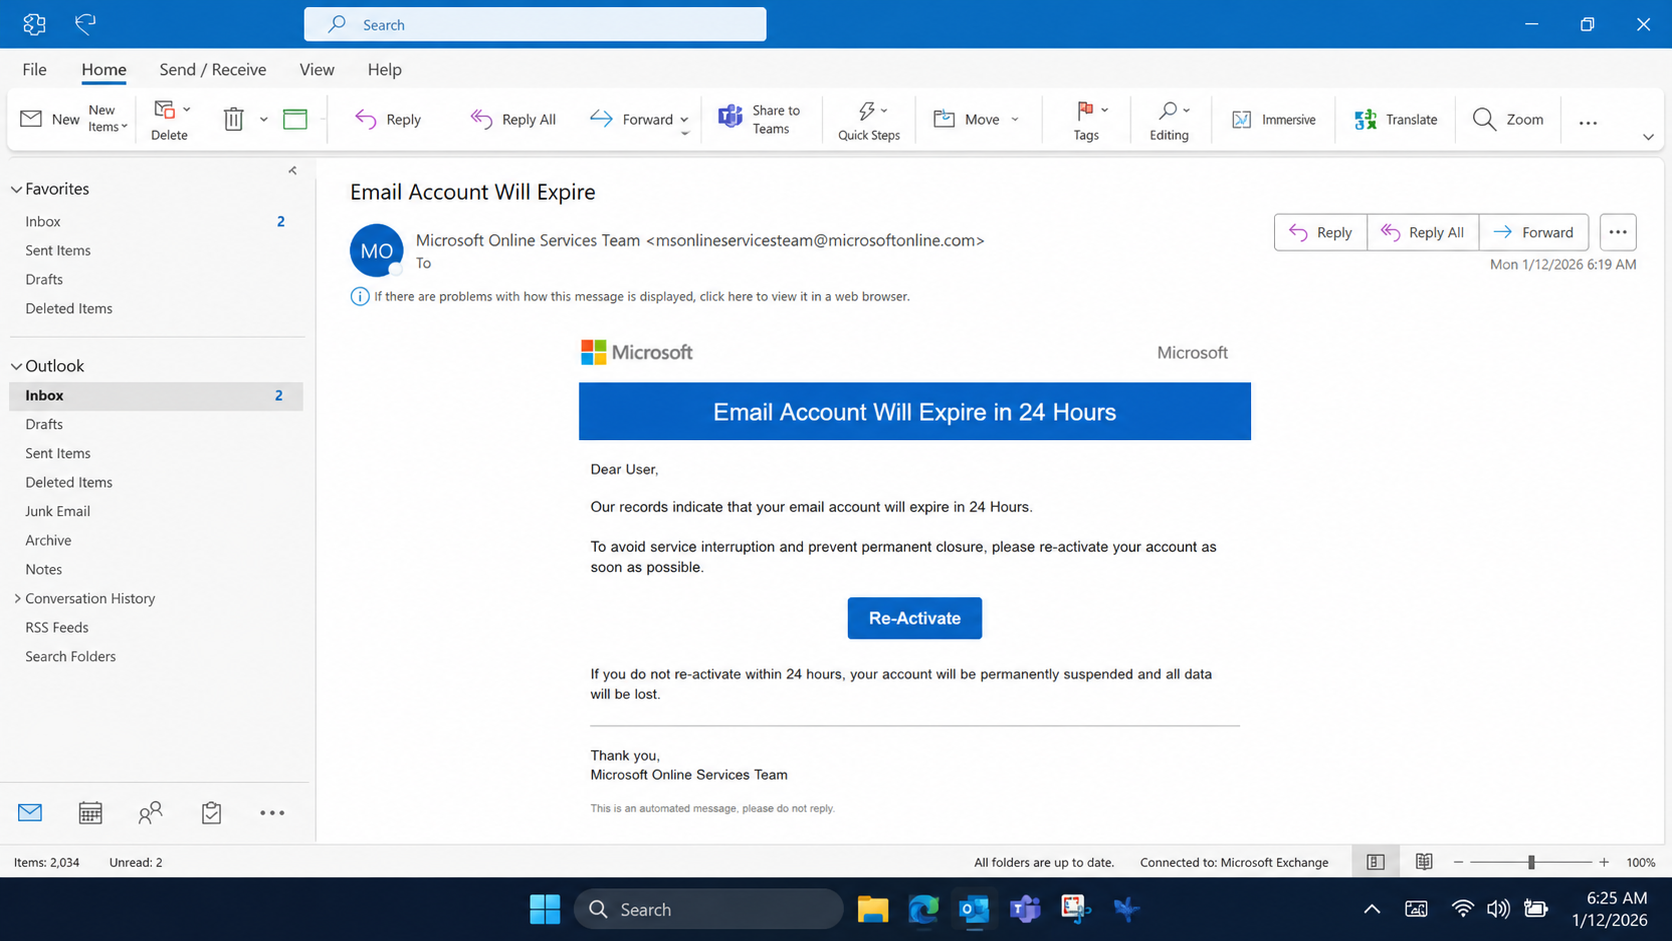Image resolution: width=1672 pixels, height=941 pixels.
Task: Open Quick Steps menu
Action: coord(869,120)
